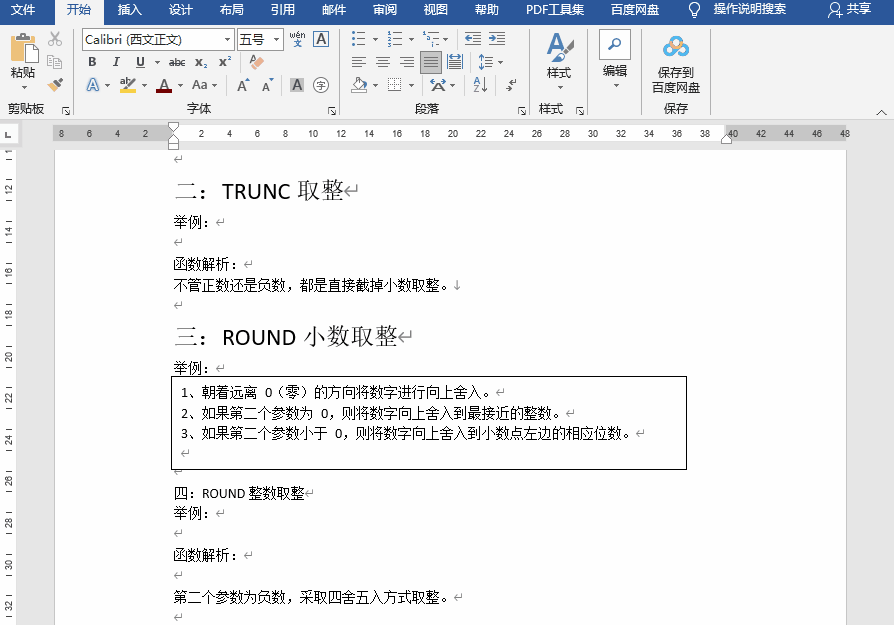Image resolution: width=894 pixels, height=625 pixels.
Task: Clear all formatting with eraser icon
Action: point(257,62)
